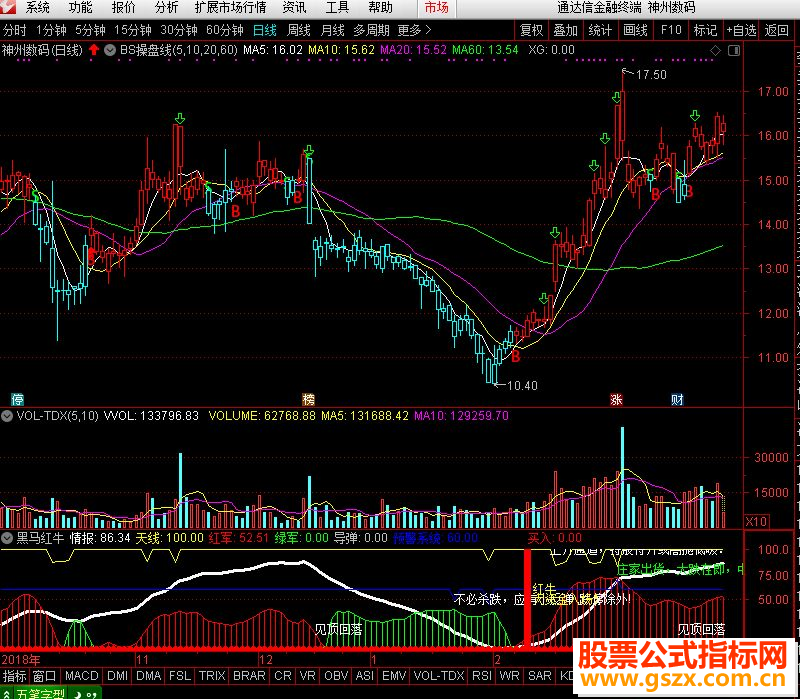
Task: Switch to 30分钟 chart period
Action: click(x=179, y=31)
